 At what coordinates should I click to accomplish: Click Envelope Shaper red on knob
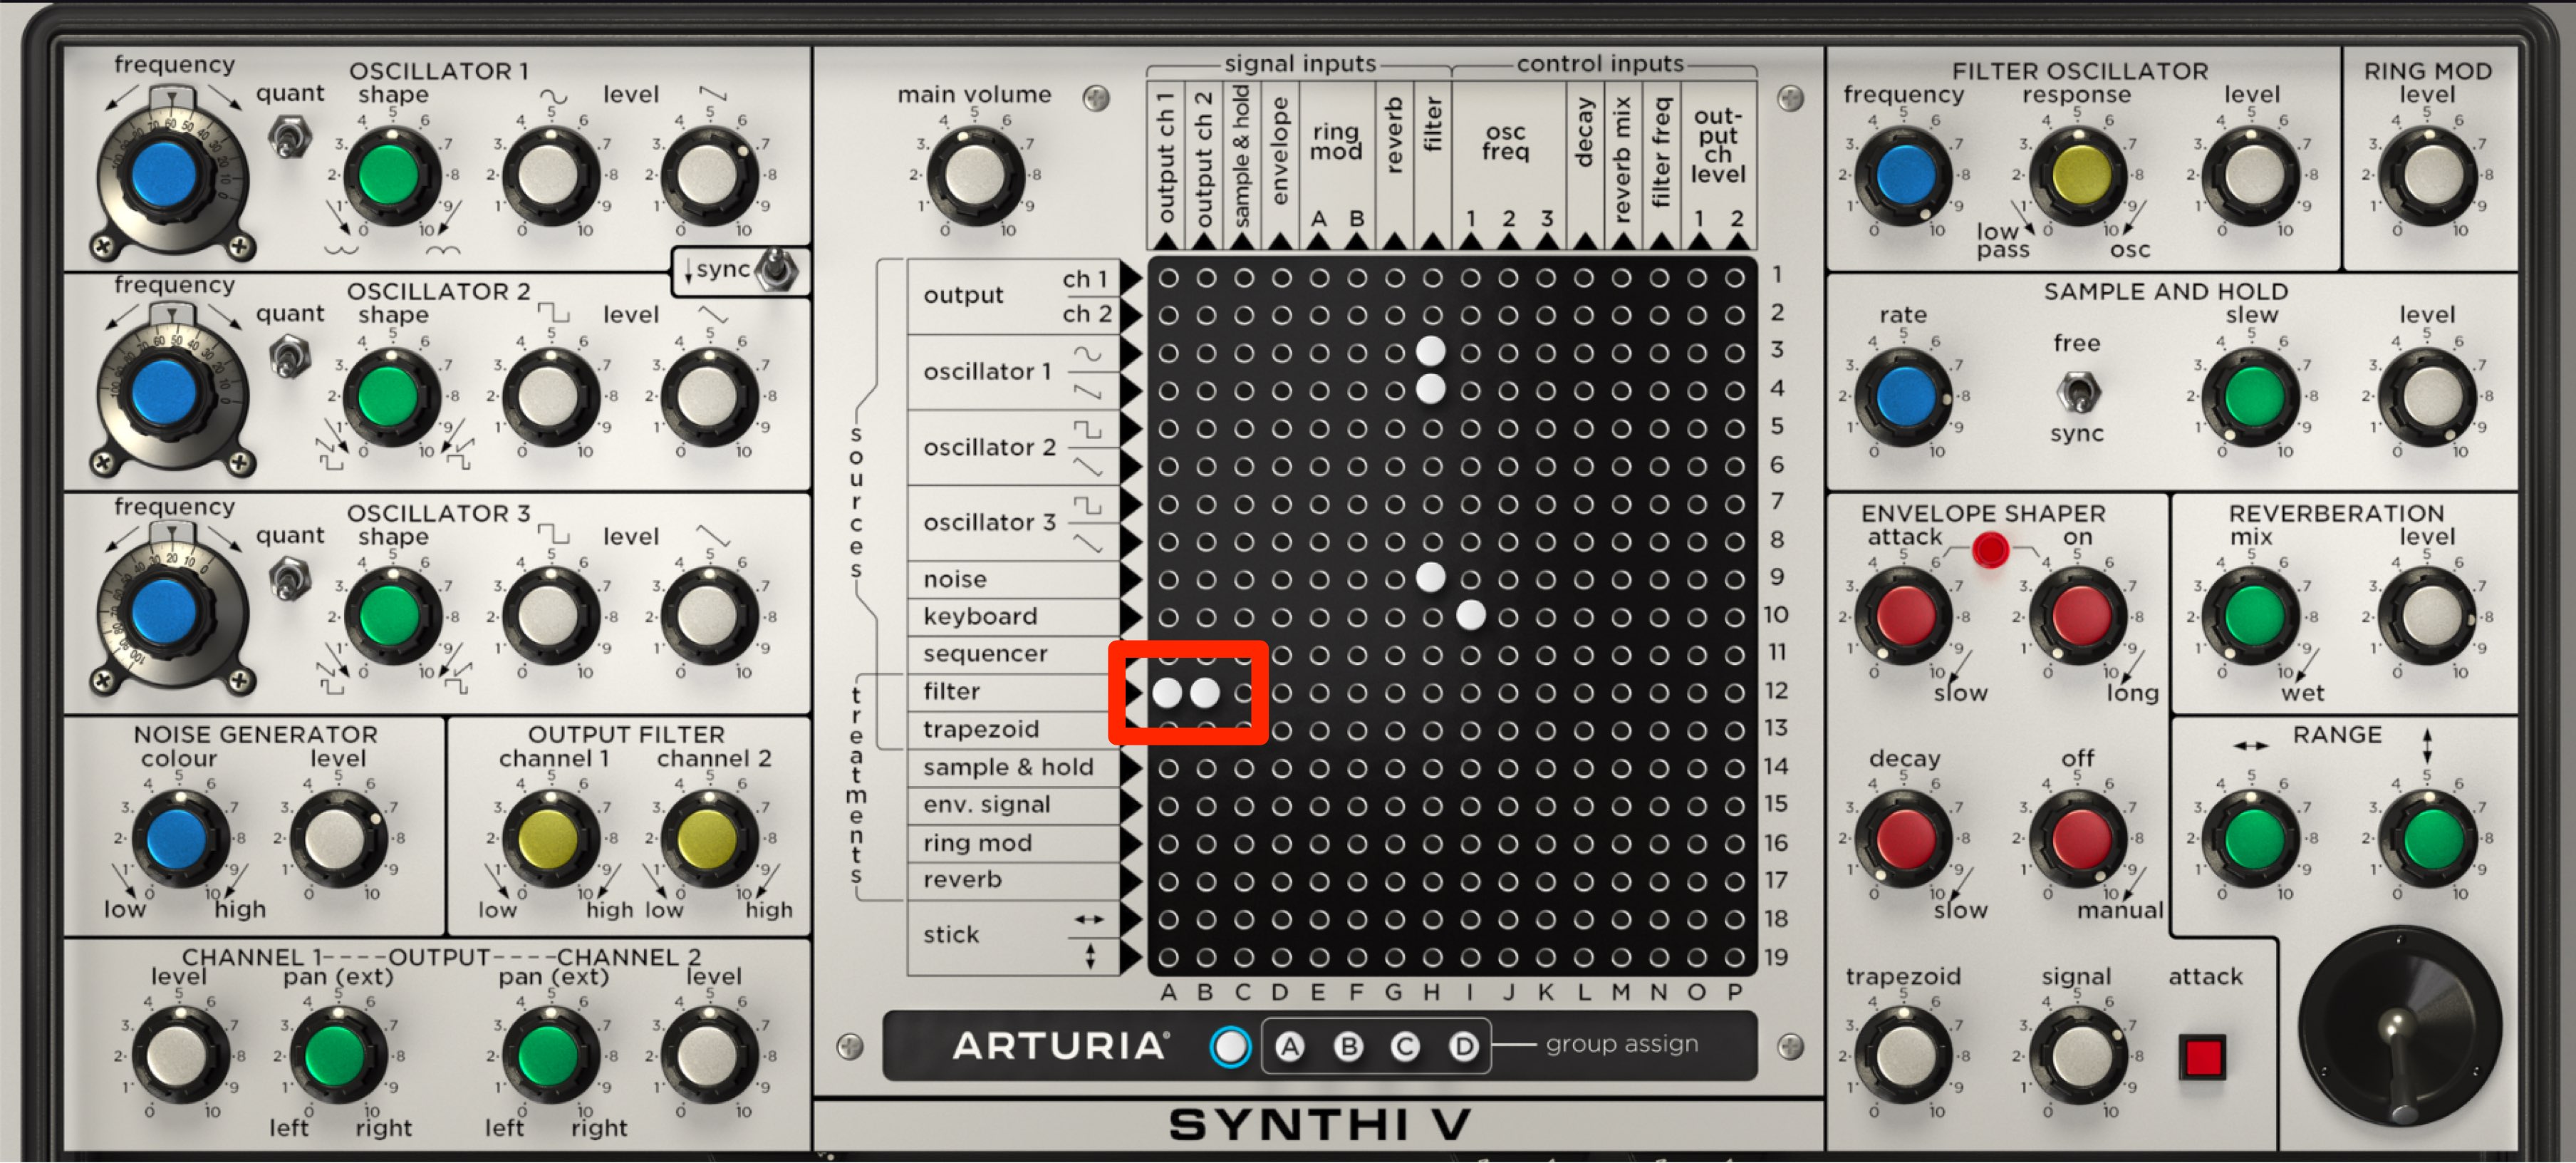pos(2078,617)
